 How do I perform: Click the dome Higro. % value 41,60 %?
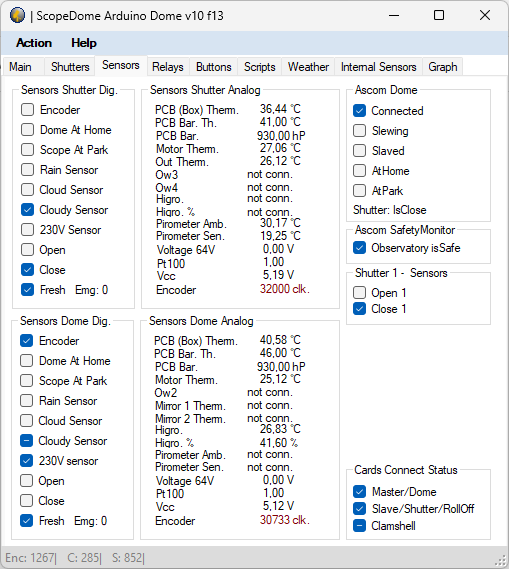click(279, 443)
